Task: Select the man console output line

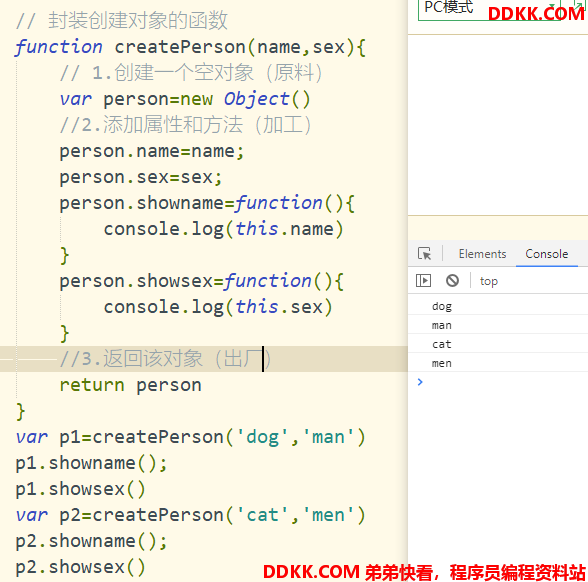Action: (x=498, y=325)
